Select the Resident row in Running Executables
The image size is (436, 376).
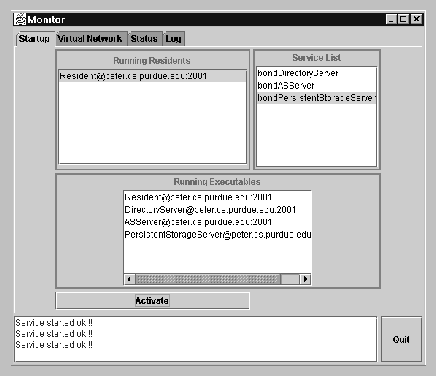point(218,197)
